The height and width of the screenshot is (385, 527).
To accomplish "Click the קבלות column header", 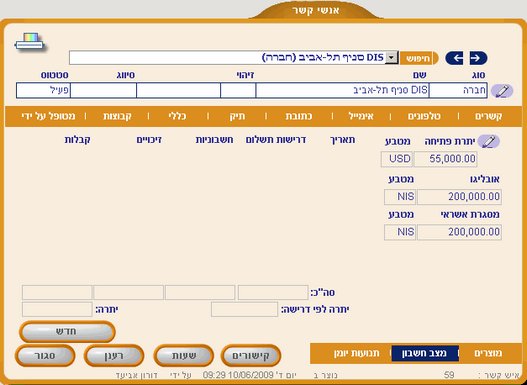I will pos(77,140).
